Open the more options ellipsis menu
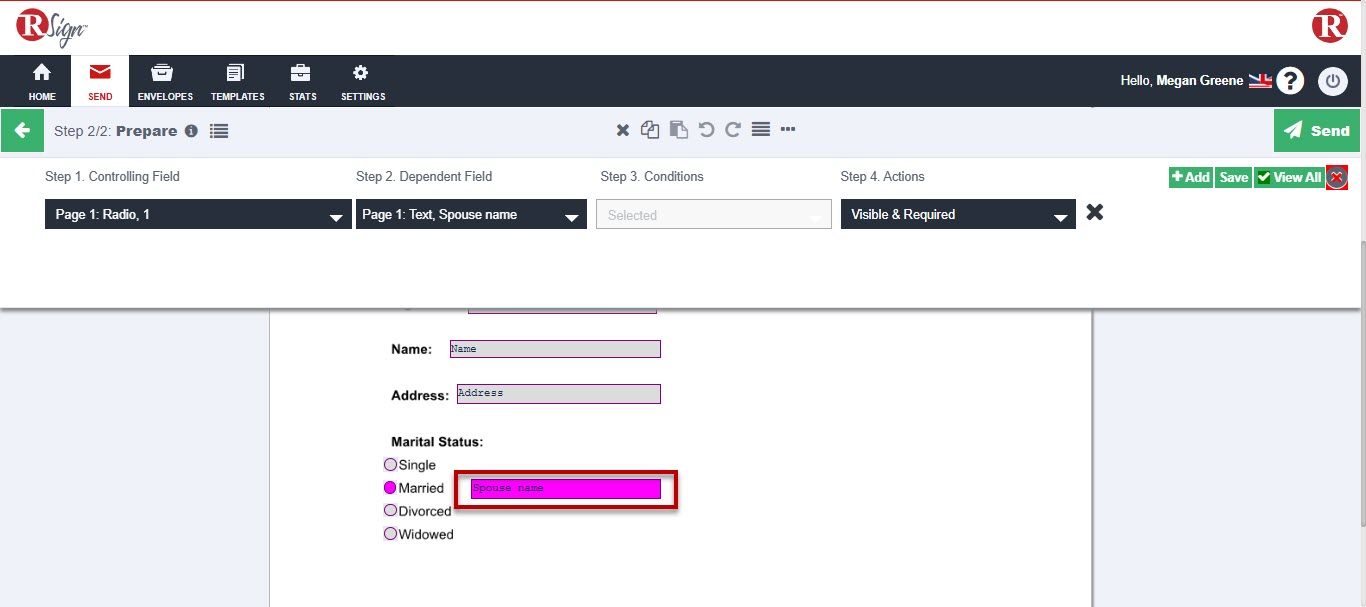 (x=788, y=129)
